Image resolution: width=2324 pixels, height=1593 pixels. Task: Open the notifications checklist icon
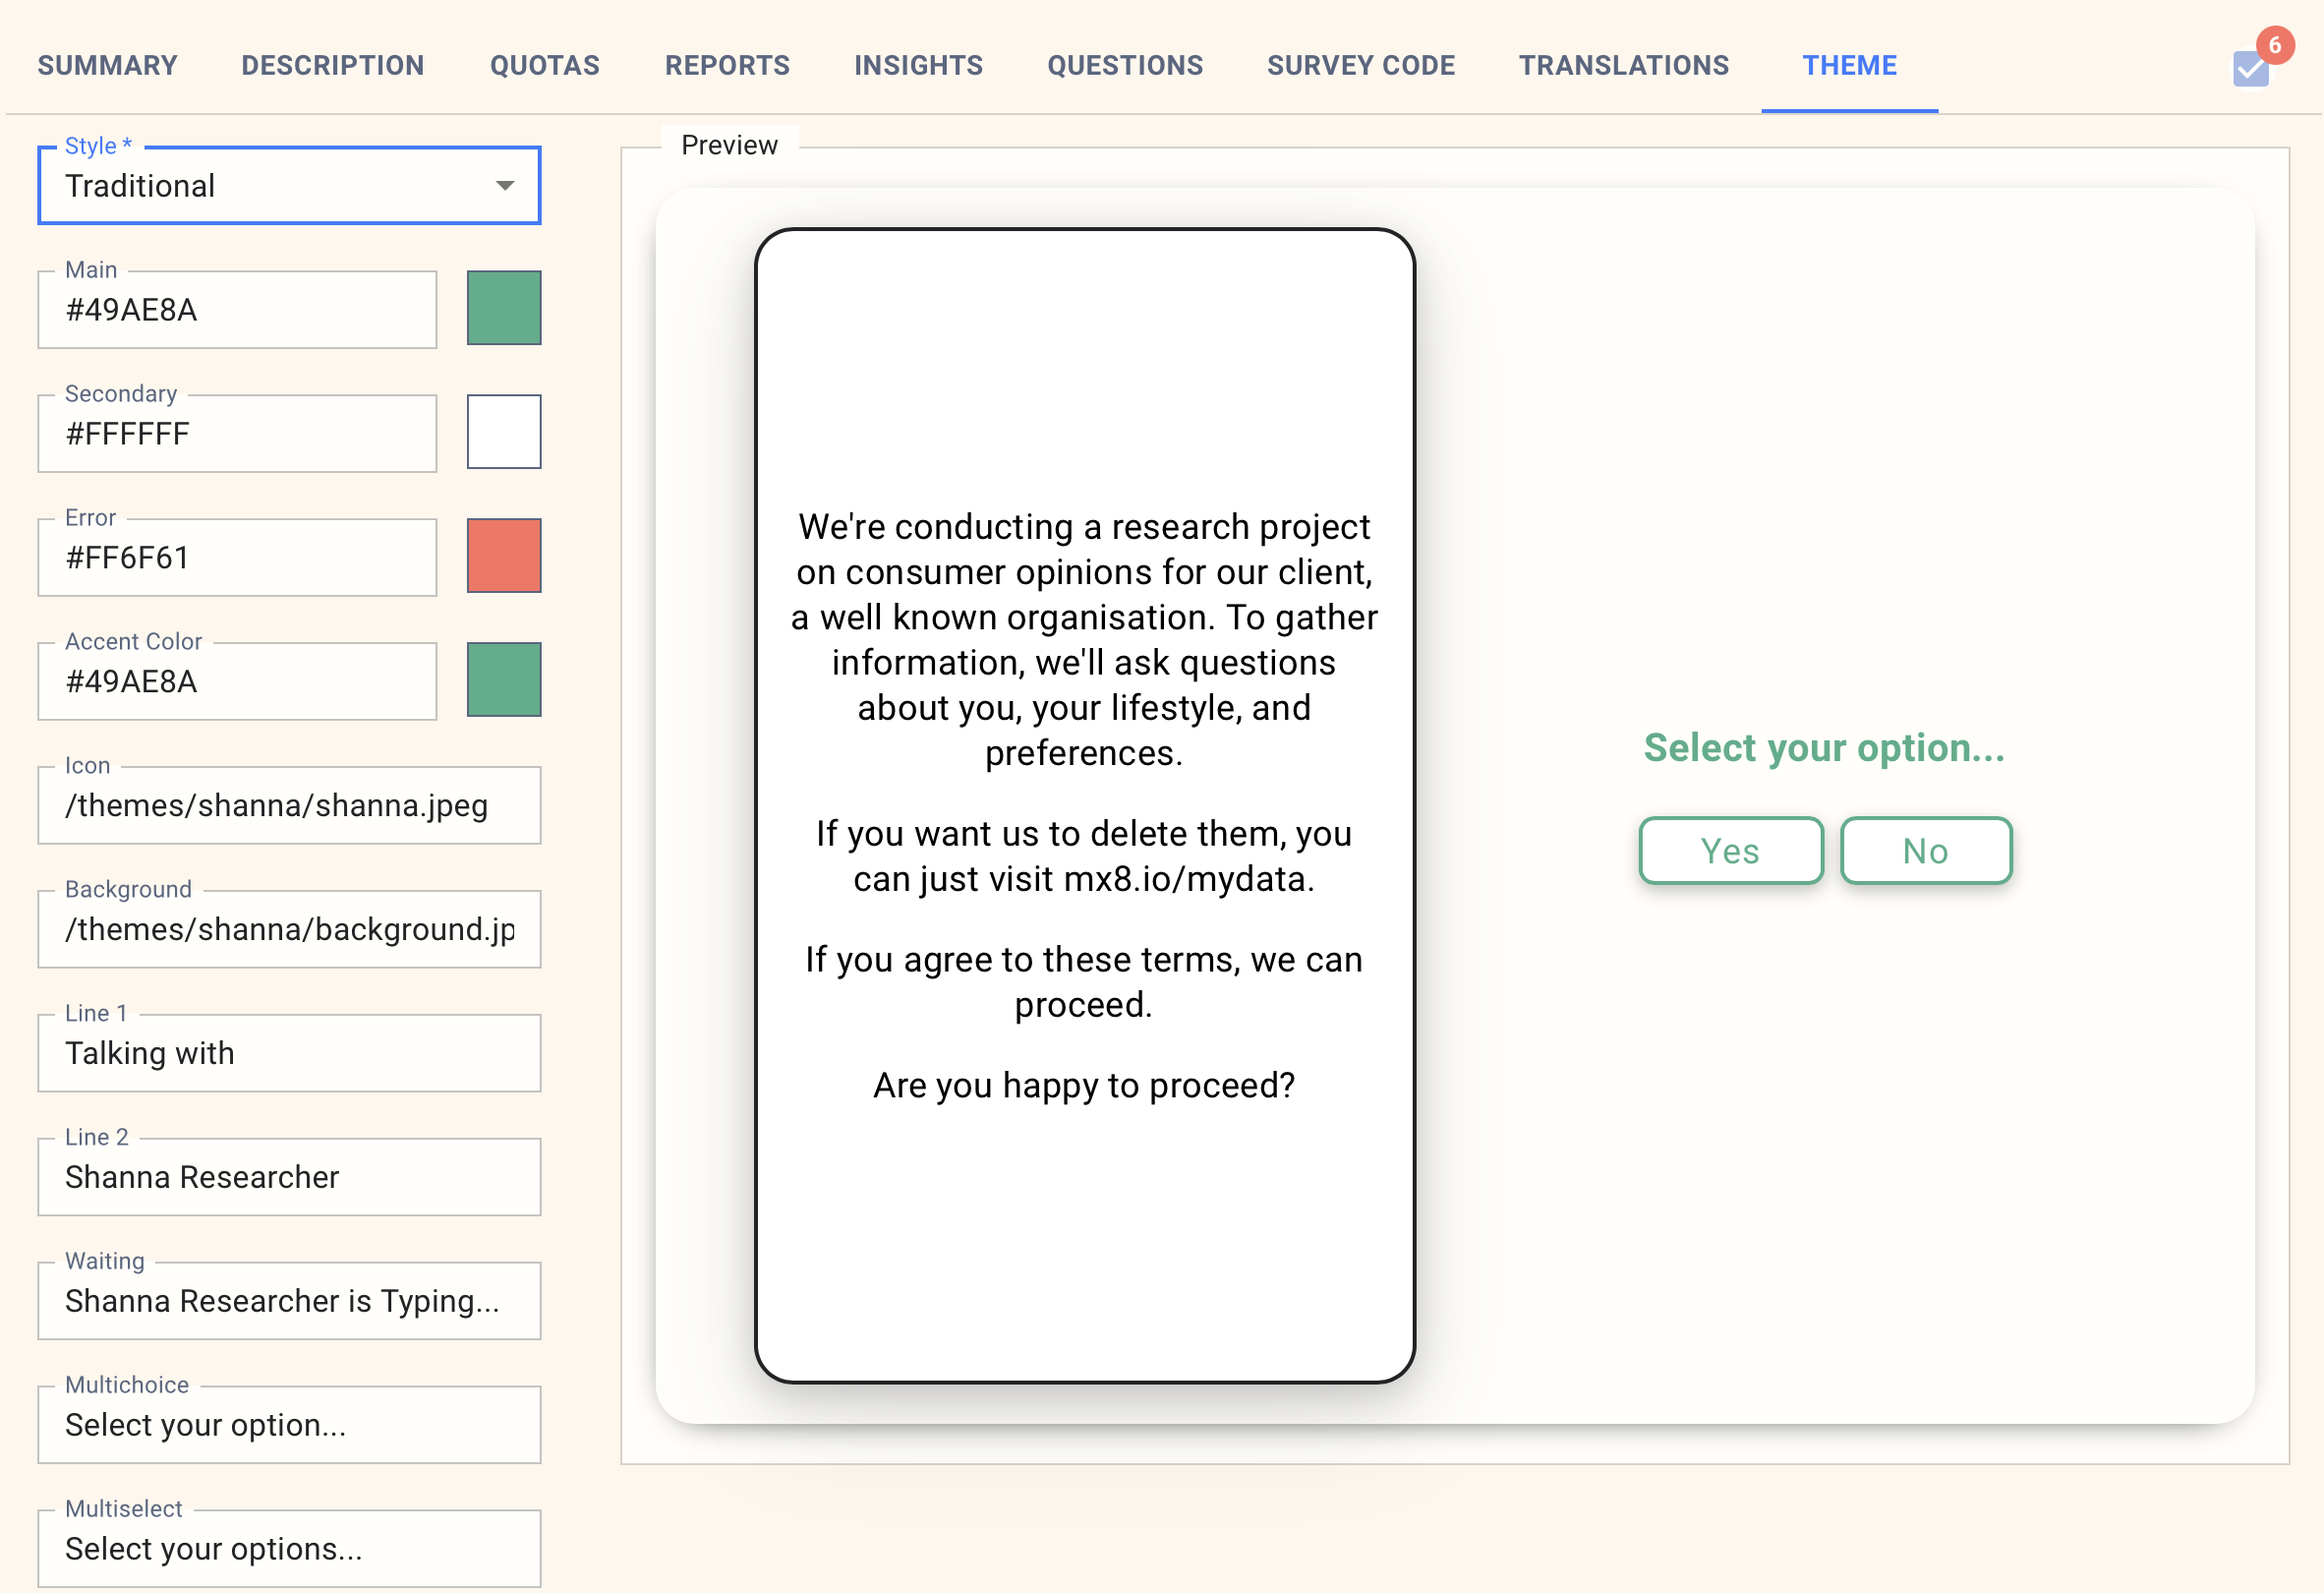point(2250,68)
